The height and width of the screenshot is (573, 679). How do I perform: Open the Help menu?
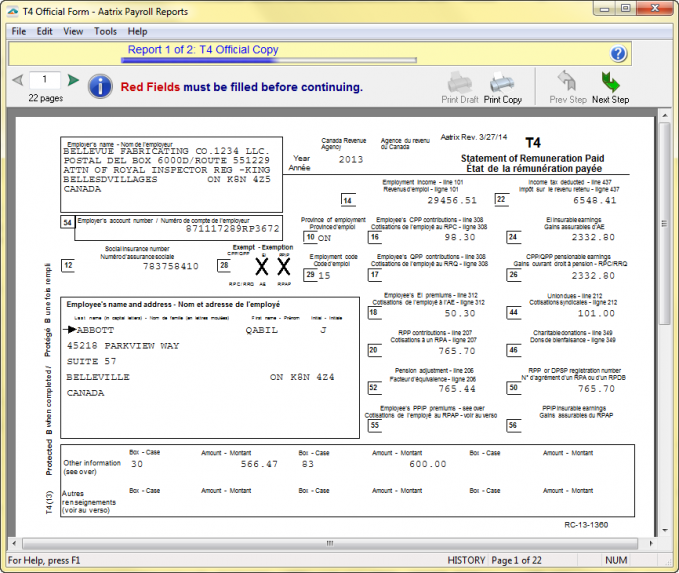point(137,31)
